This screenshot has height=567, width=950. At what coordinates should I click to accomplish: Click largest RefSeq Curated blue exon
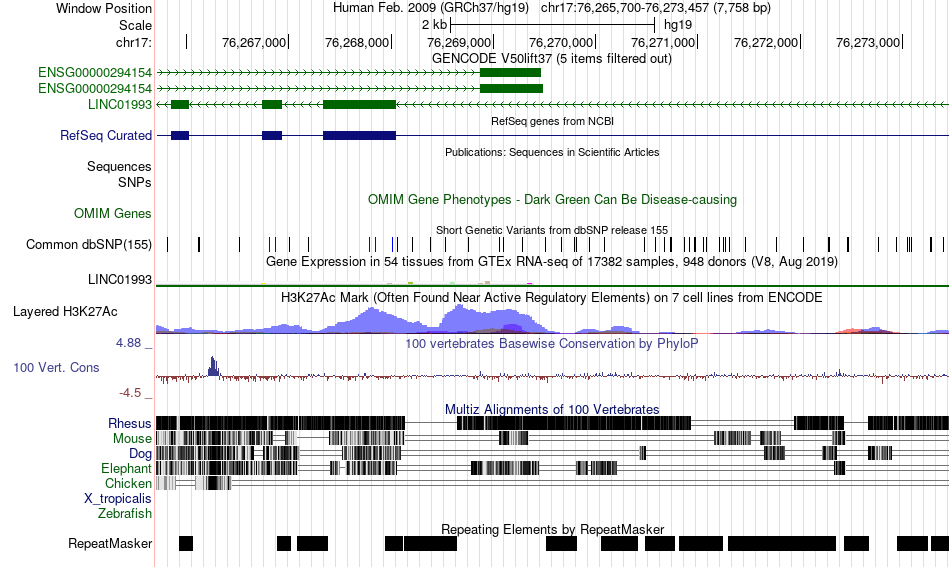point(359,135)
